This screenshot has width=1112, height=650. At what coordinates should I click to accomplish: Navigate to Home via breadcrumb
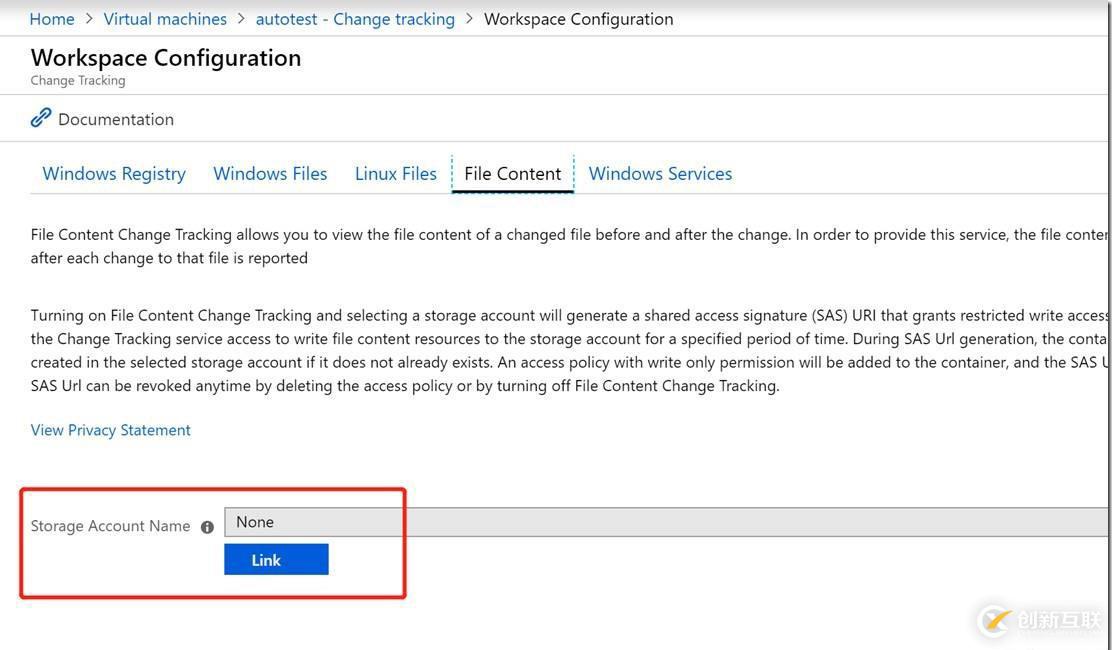[51, 18]
